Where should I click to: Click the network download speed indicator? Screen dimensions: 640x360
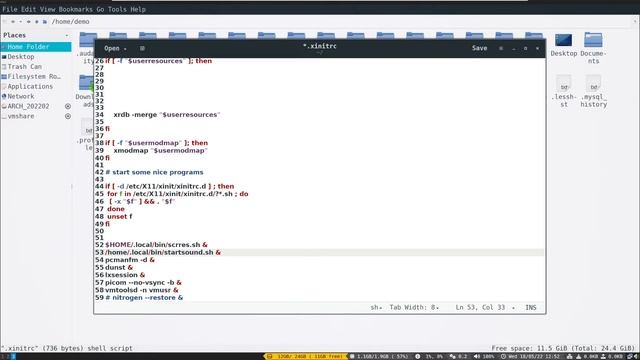pyautogui.click(x=587, y=356)
